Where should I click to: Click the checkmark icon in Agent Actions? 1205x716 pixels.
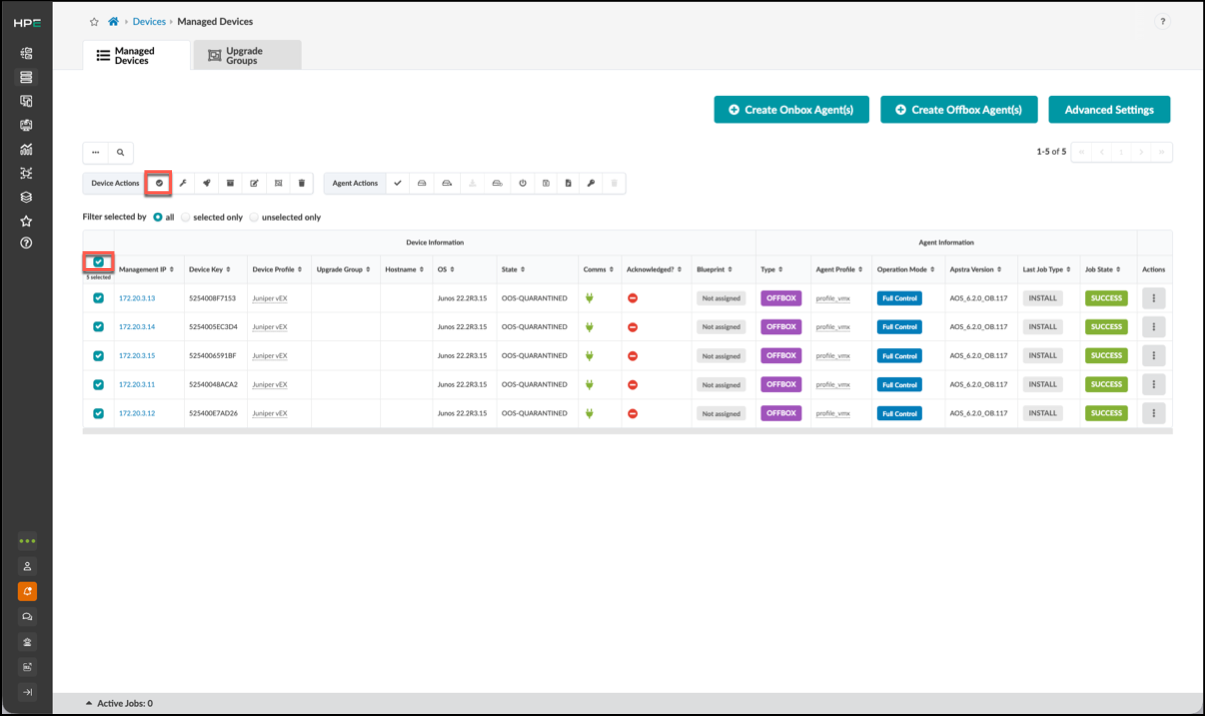397,183
